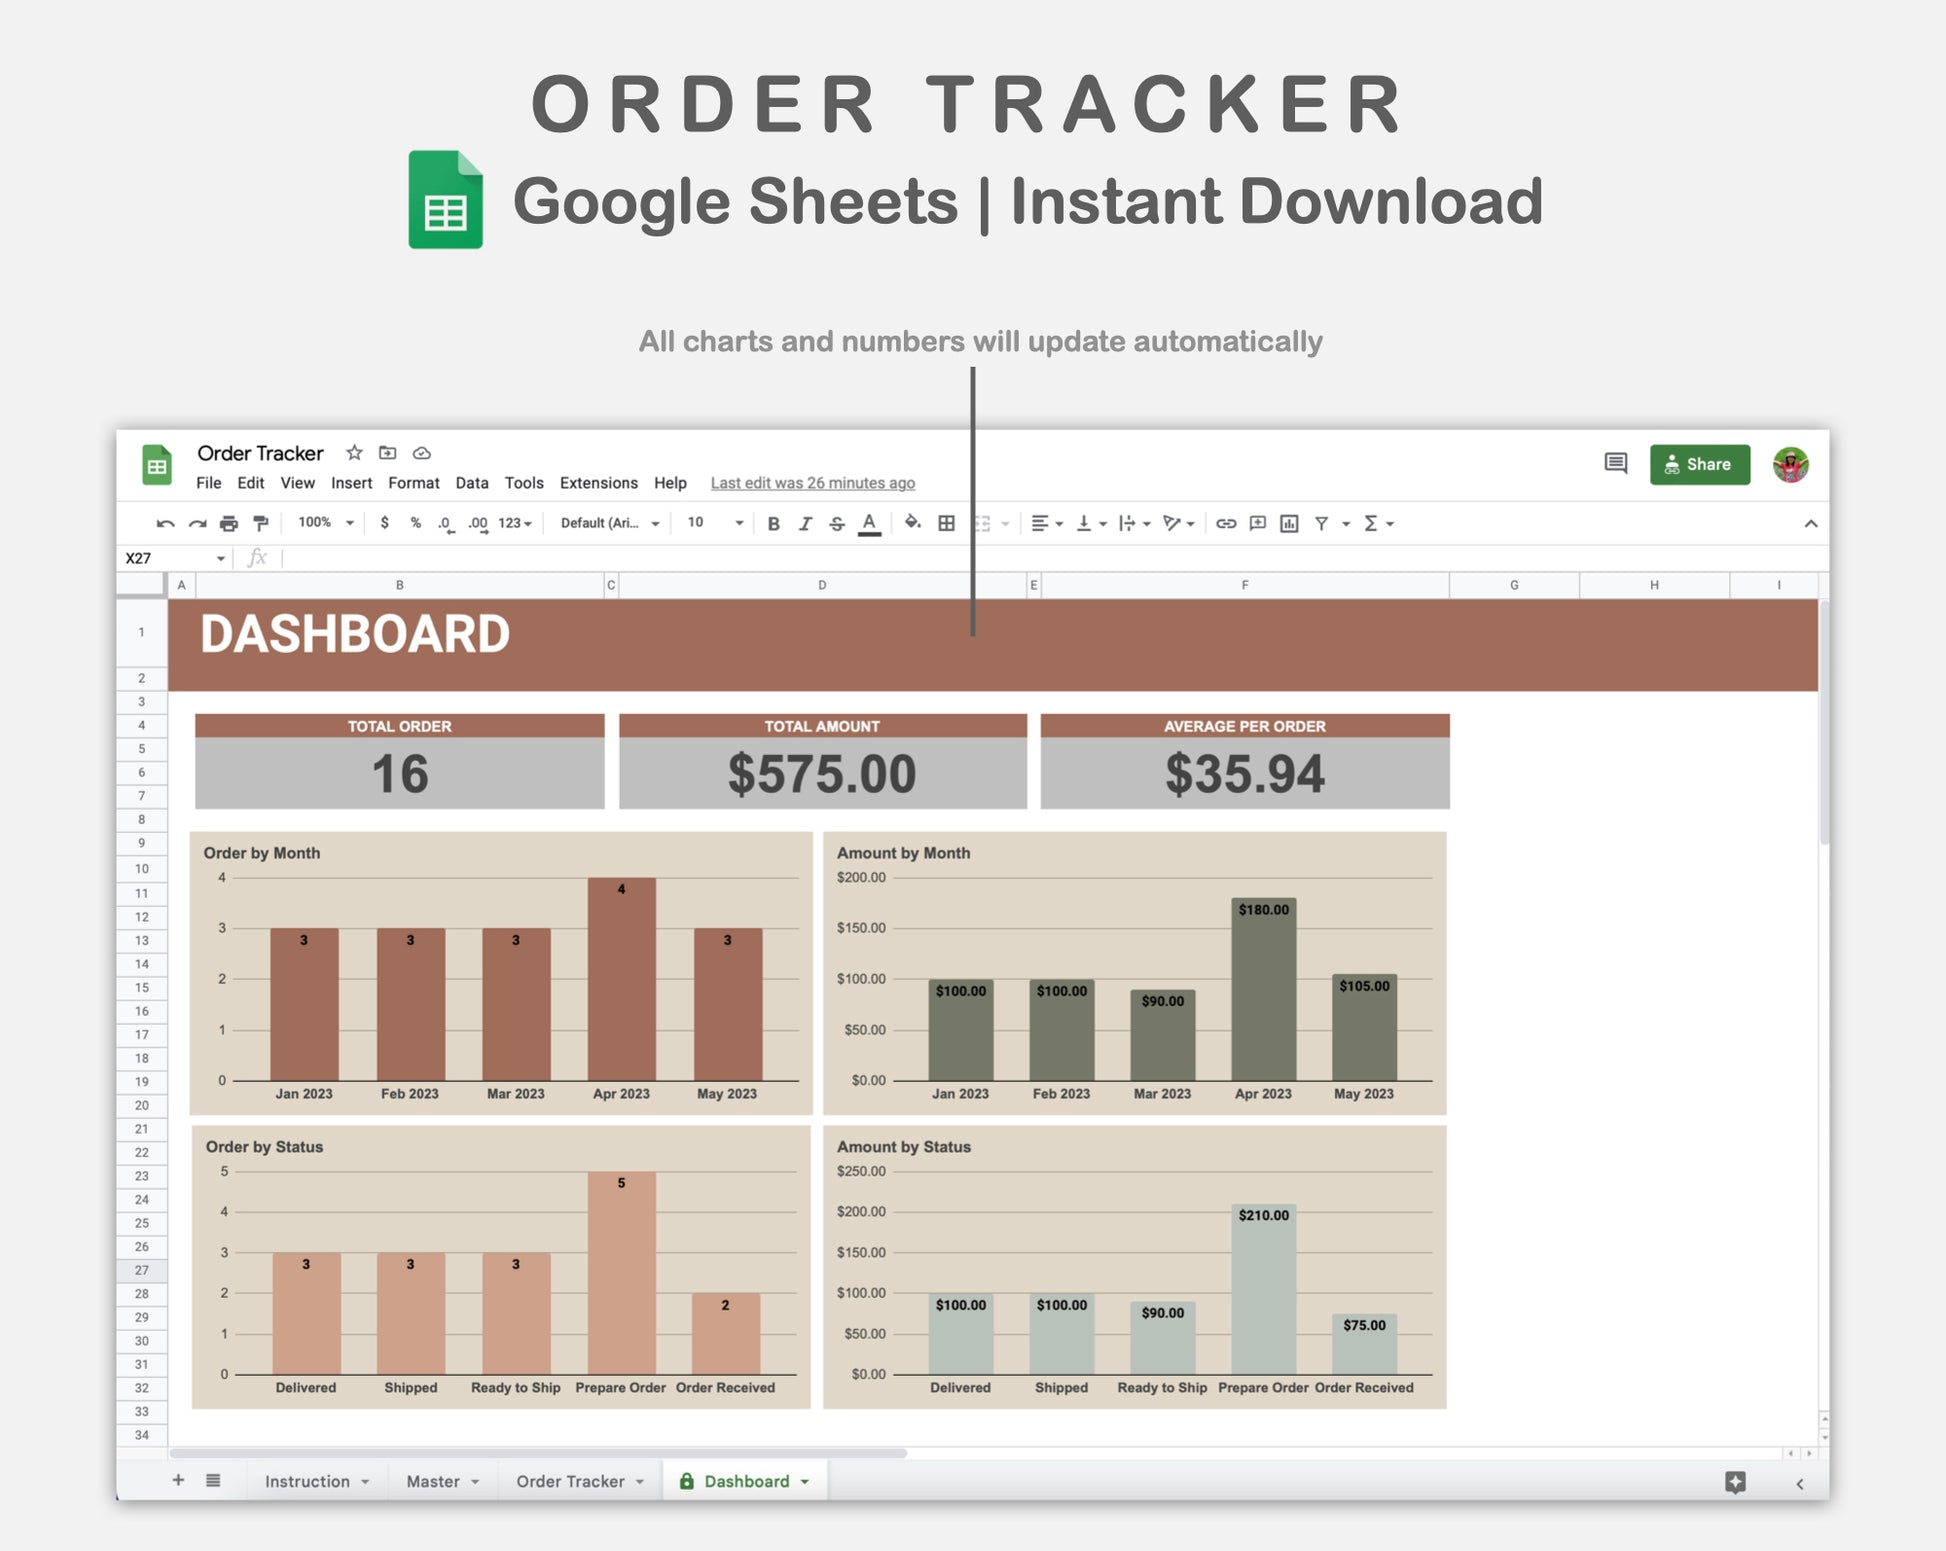Open the zoom 100% dropdown
Image resolution: width=1946 pixels, height=1551 pixels.
[x=326, y=523]
